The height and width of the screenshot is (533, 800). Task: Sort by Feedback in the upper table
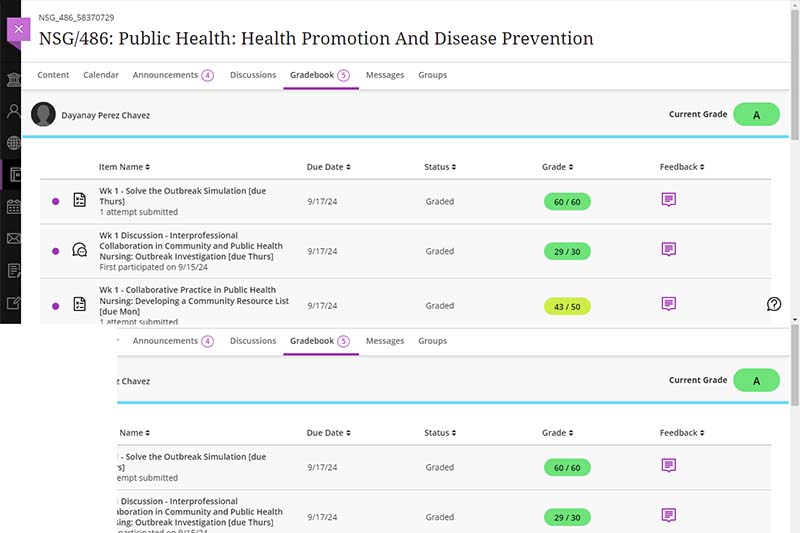pyautogui.click(x=682, y=167)
